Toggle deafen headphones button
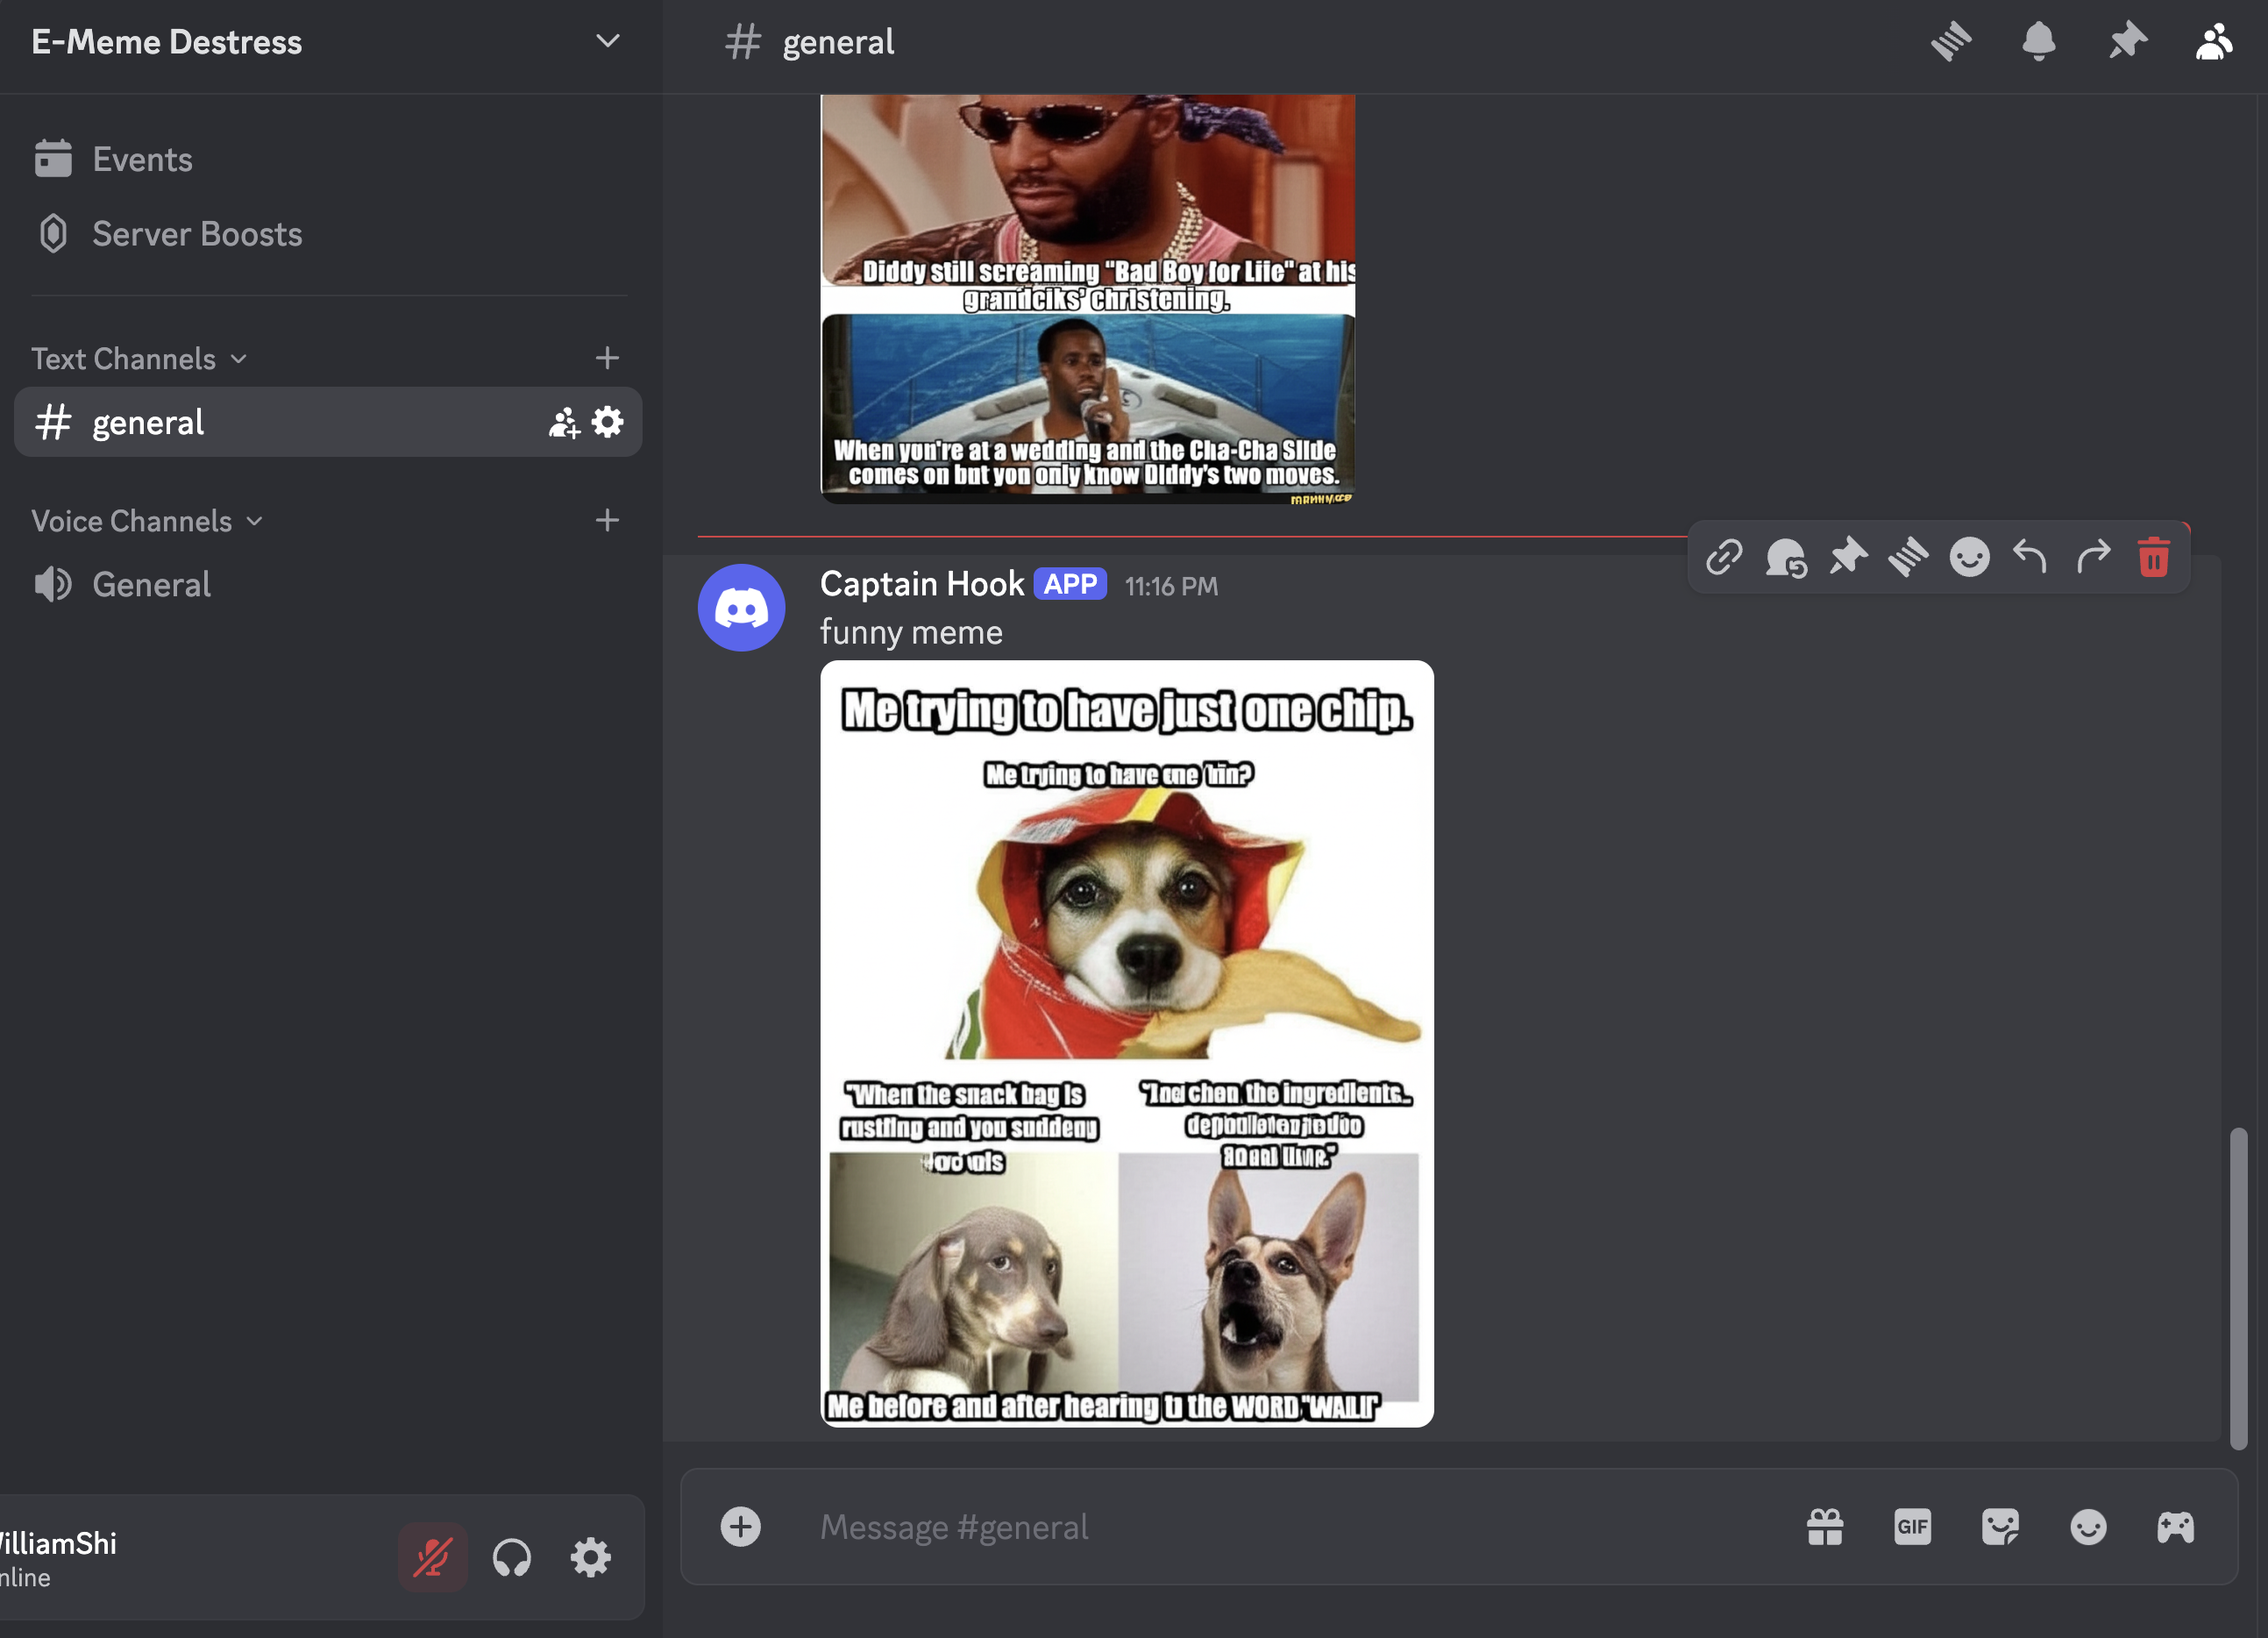The image size is (2268, 1638). 512,1557
